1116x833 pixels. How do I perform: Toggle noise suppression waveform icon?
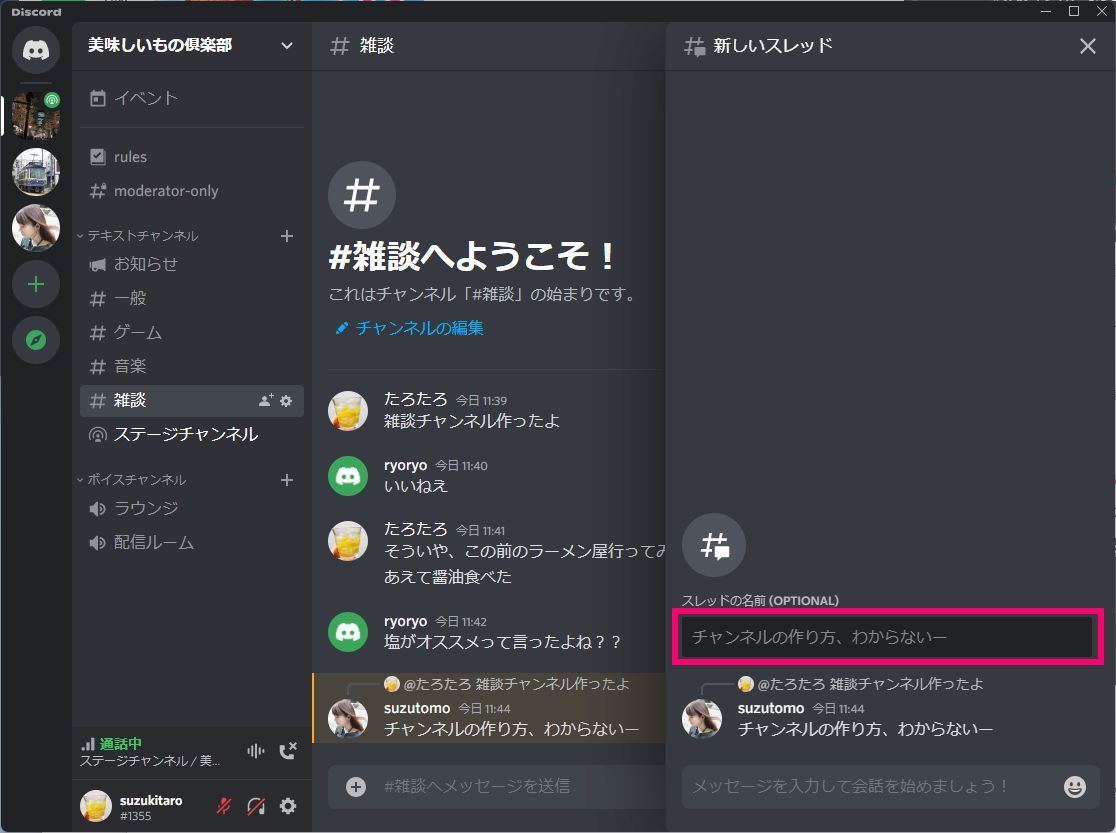(256, 750)
